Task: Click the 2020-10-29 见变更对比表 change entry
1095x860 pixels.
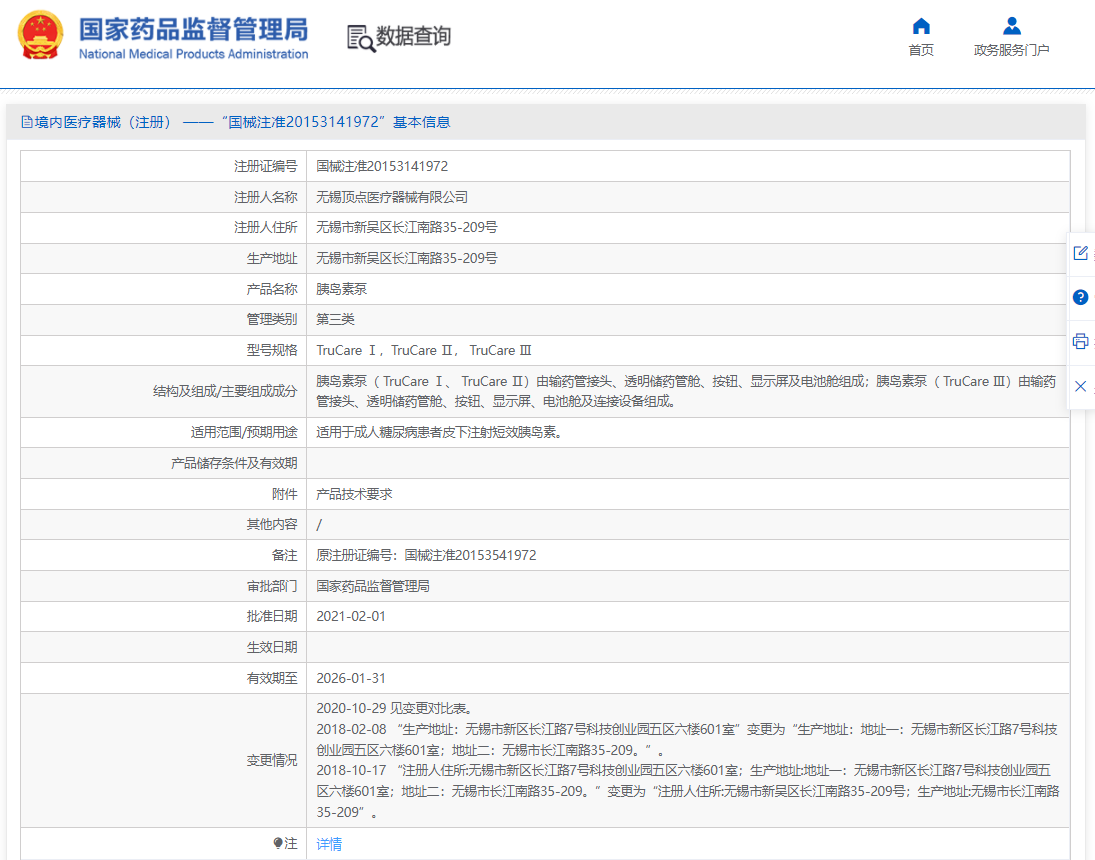Action: tap(394, 708)
